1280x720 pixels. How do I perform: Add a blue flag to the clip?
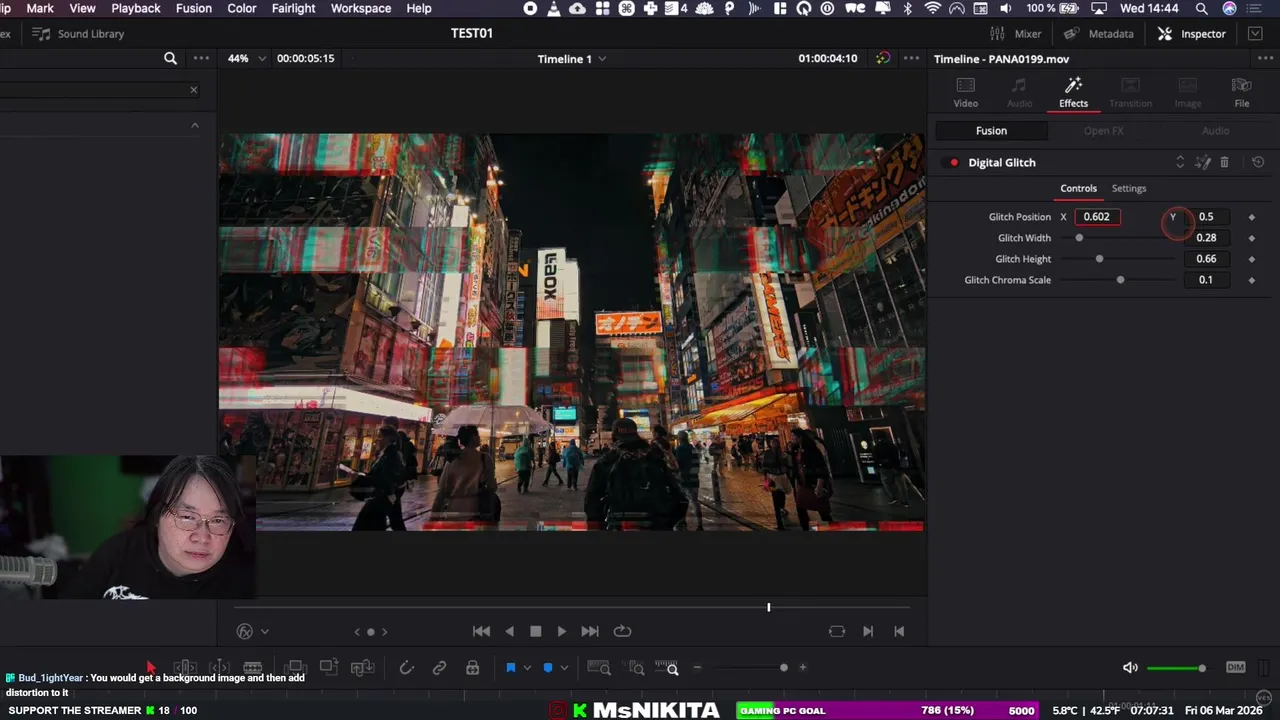coord(510,668)
